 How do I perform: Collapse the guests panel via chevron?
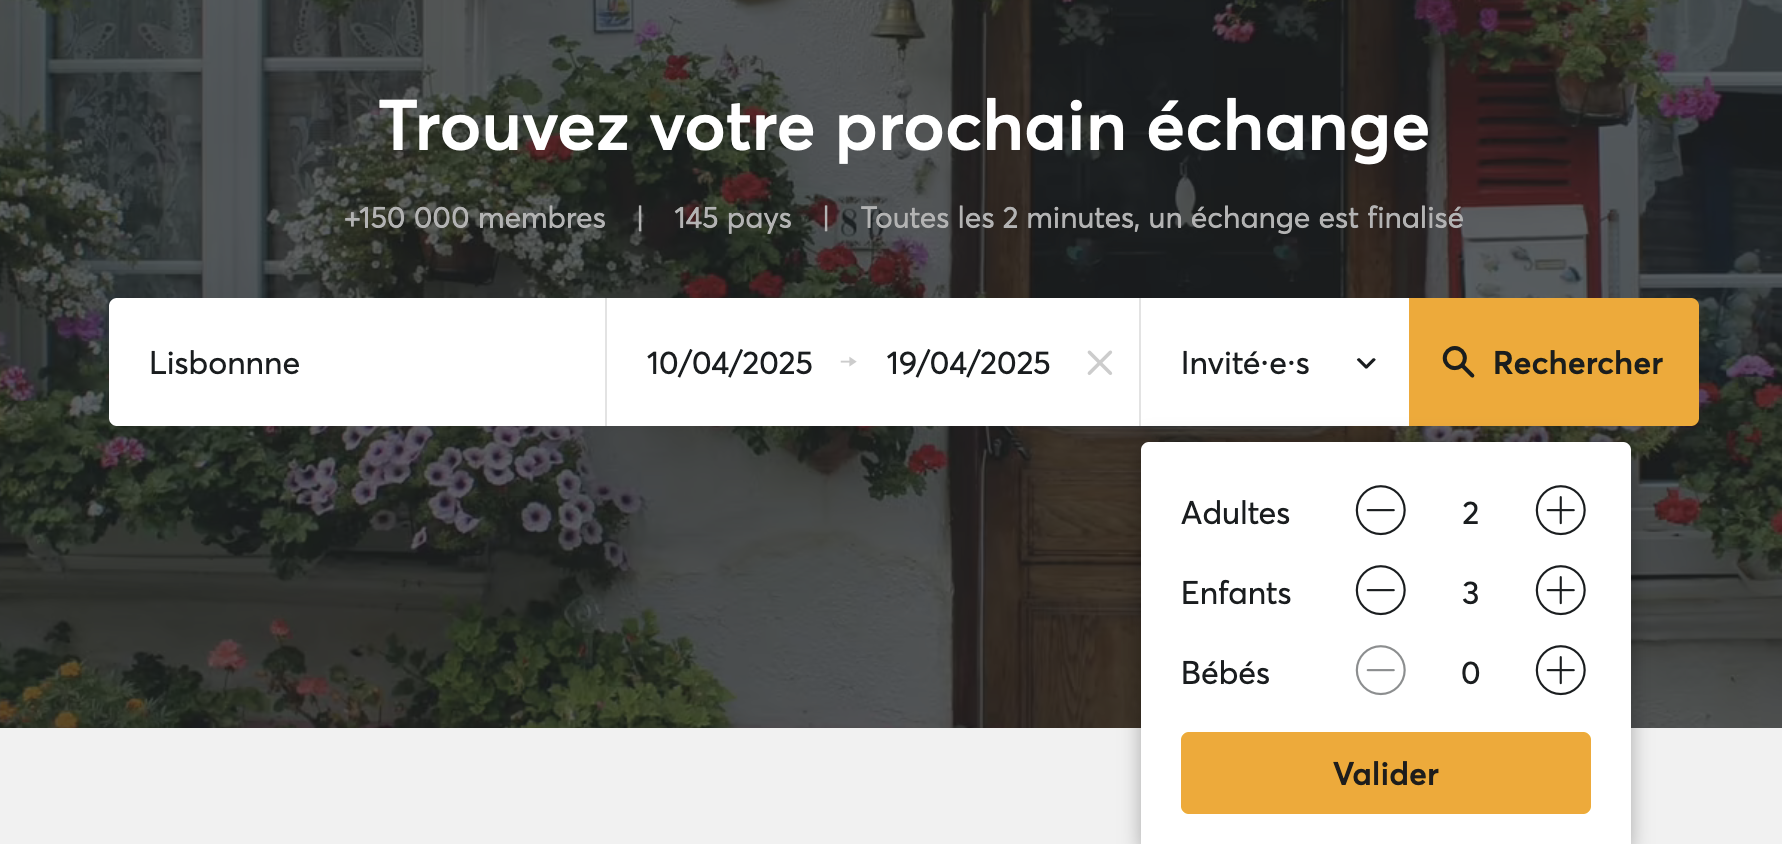[x=1366, y=364]
